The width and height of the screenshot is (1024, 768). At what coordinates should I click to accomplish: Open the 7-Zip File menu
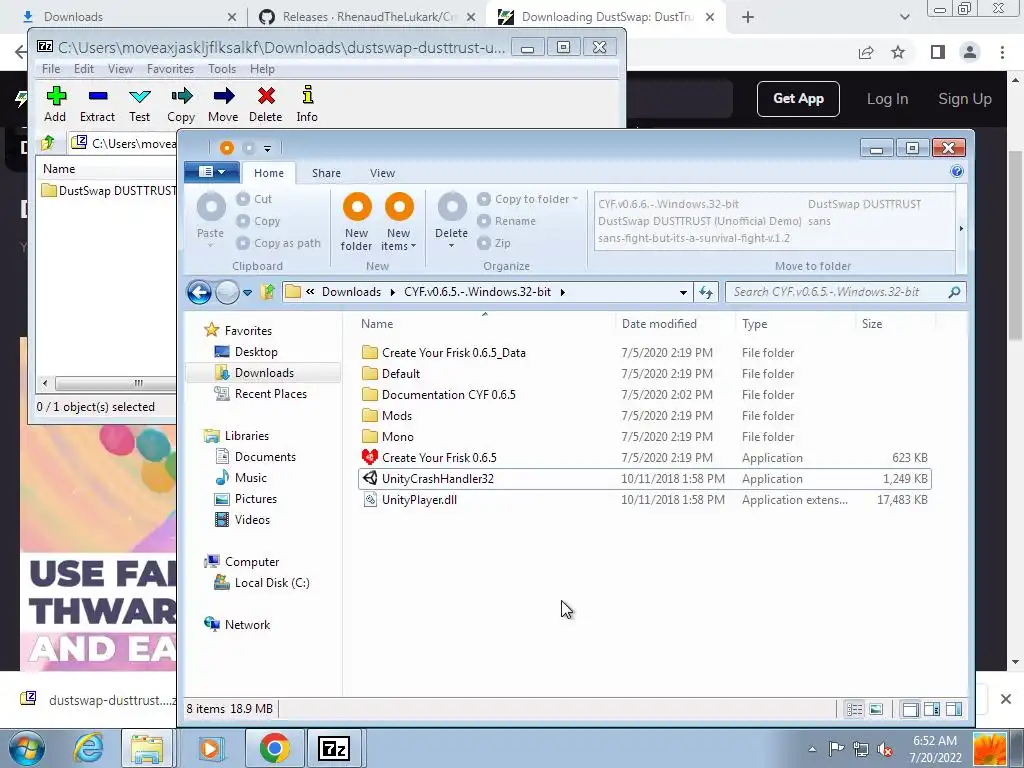pyautogui.click(x=51, y=69)
